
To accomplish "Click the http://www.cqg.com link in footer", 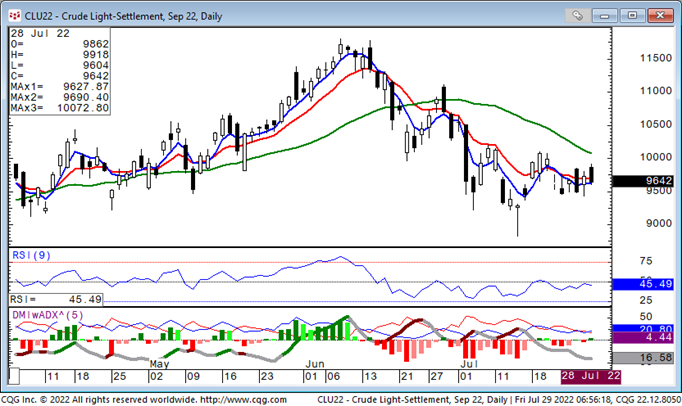I will pos(244,399).
